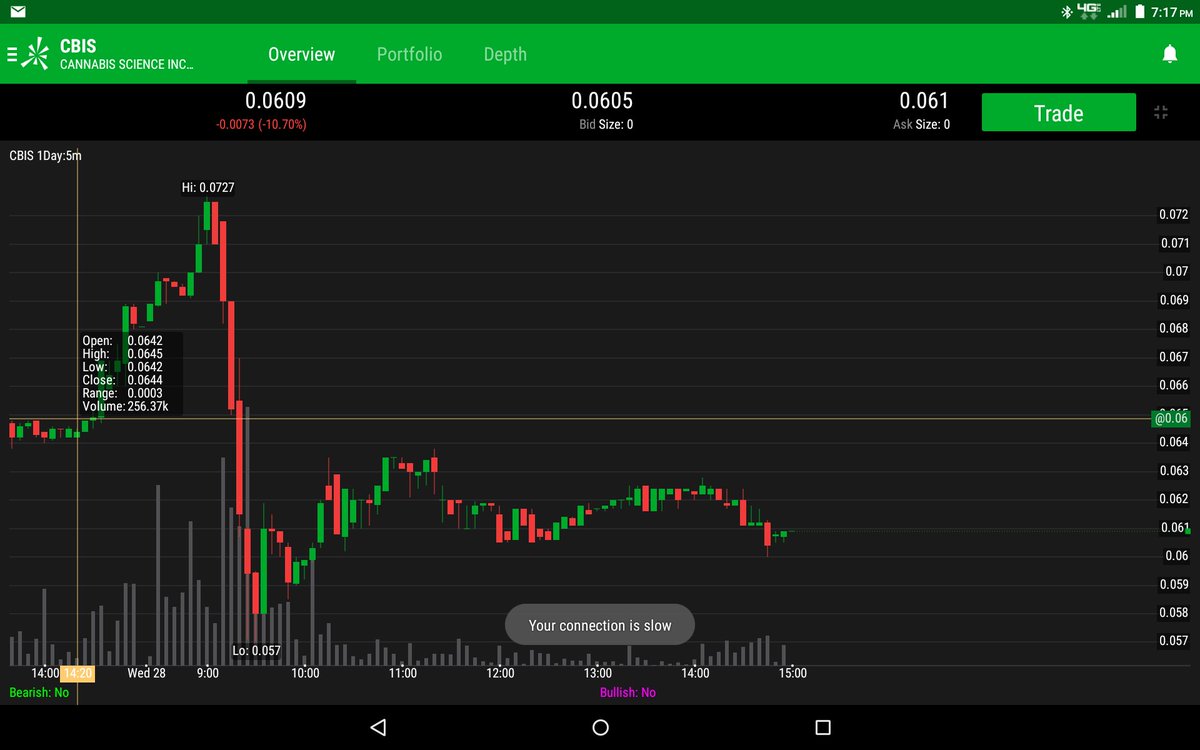The height and width of the screenshot is (750, 1200).
Task: Tap the bid price 0.0605
Action: pyautogui.click(x=602, y=100)
